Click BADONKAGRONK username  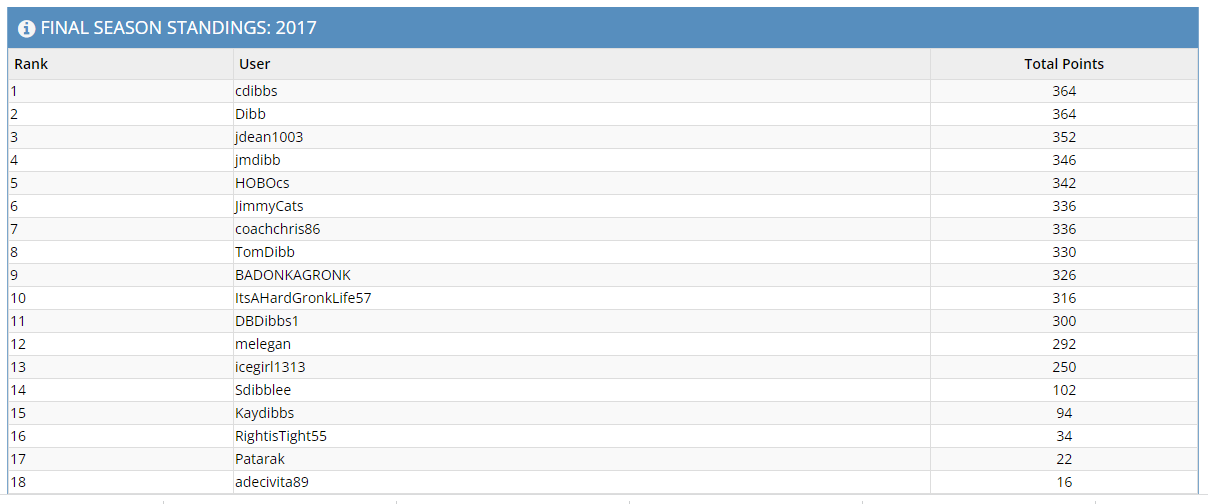click(292, 275)
